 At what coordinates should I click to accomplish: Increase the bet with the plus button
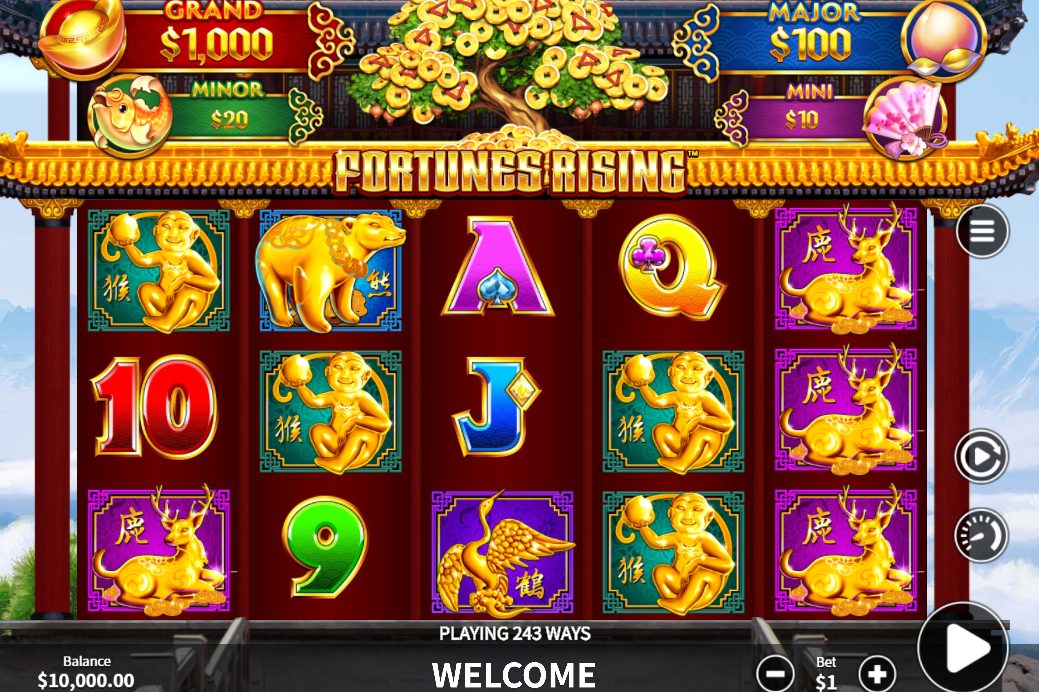coord(877,674)
